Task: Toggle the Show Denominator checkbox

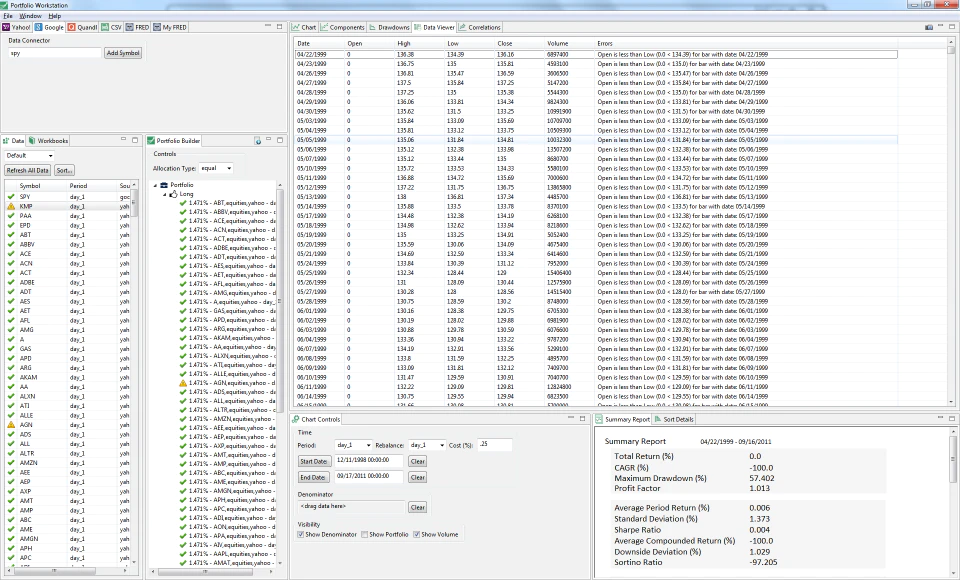Action: pos(301,535)
